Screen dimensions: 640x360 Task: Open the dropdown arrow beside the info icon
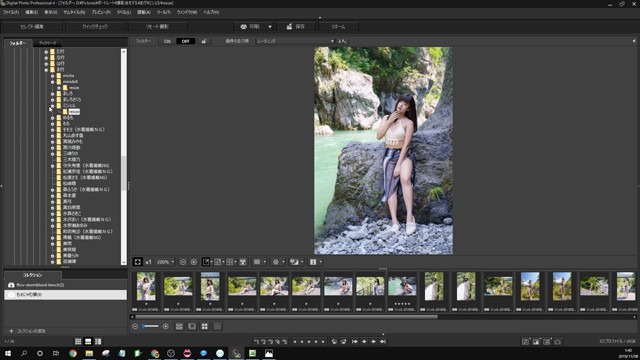(x=320, y=262)
